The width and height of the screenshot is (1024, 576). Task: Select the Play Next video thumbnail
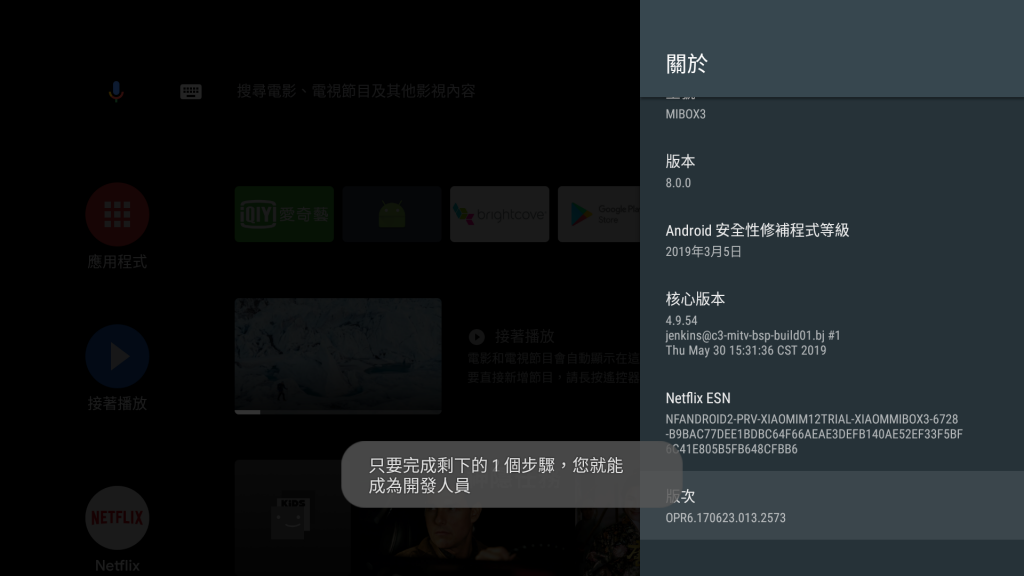point(338,356)
